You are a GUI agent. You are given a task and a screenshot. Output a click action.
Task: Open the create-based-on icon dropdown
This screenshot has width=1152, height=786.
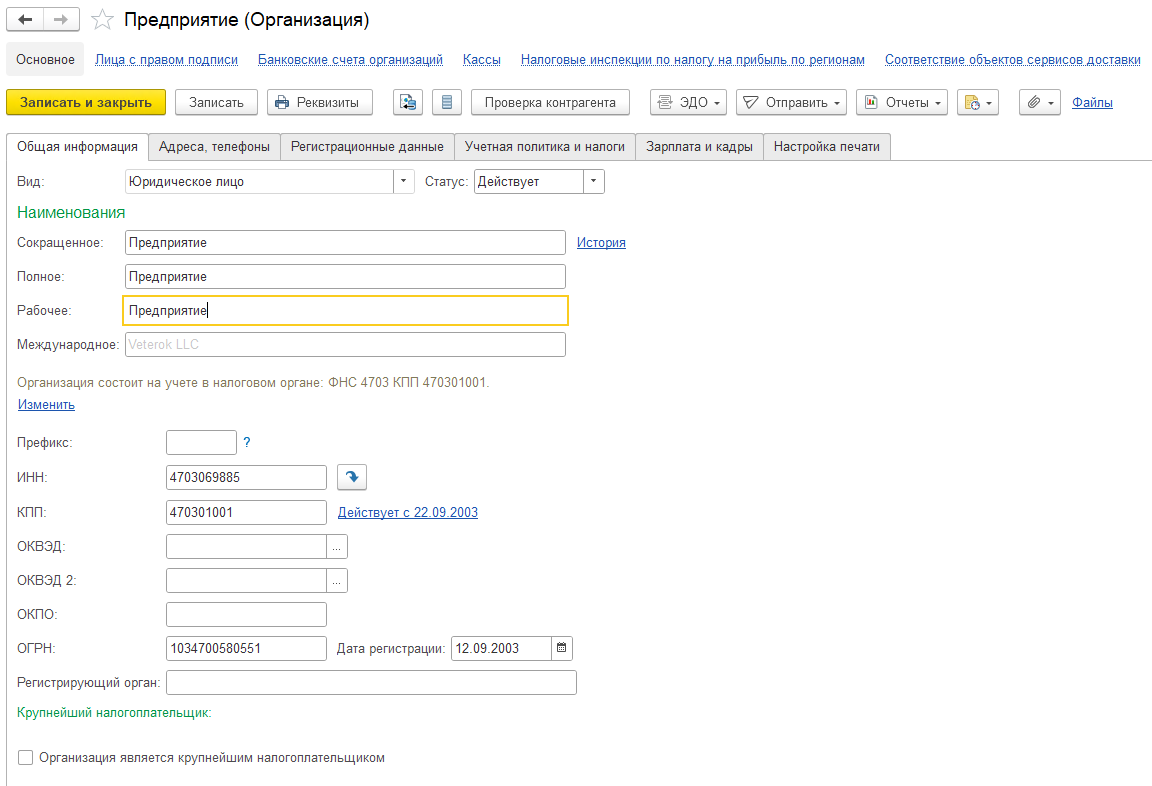pos(978,102)
